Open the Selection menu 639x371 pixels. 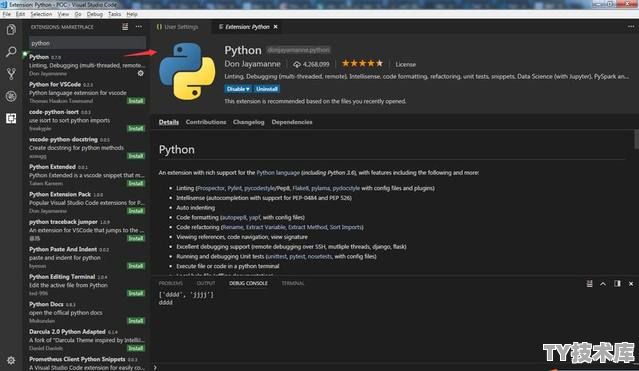(41, 14)
